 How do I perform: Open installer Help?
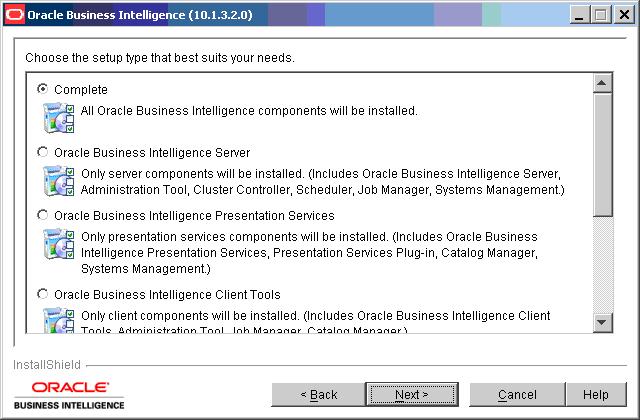coord(596,395)
